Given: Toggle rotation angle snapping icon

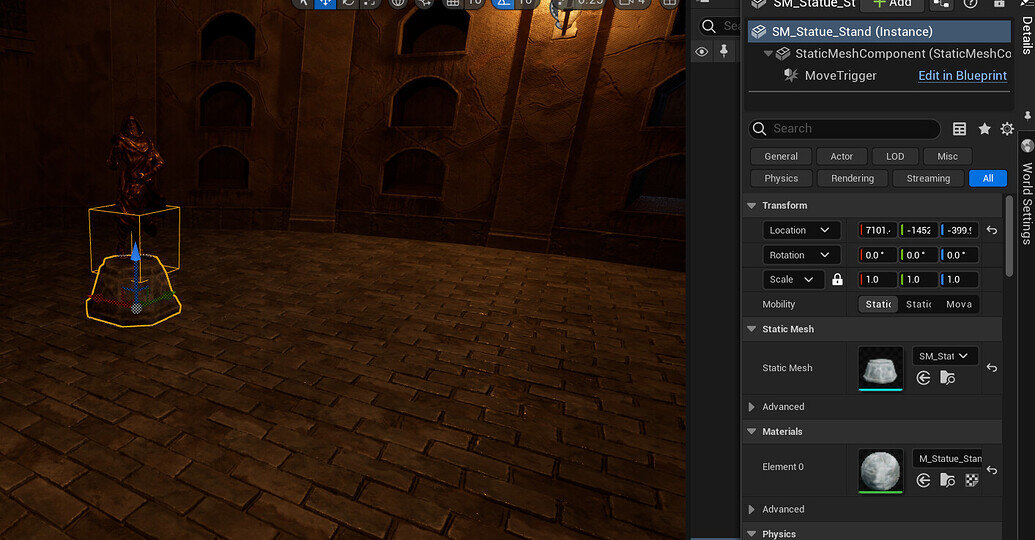Looking at the screenshot, I should (x=503, y=3).
